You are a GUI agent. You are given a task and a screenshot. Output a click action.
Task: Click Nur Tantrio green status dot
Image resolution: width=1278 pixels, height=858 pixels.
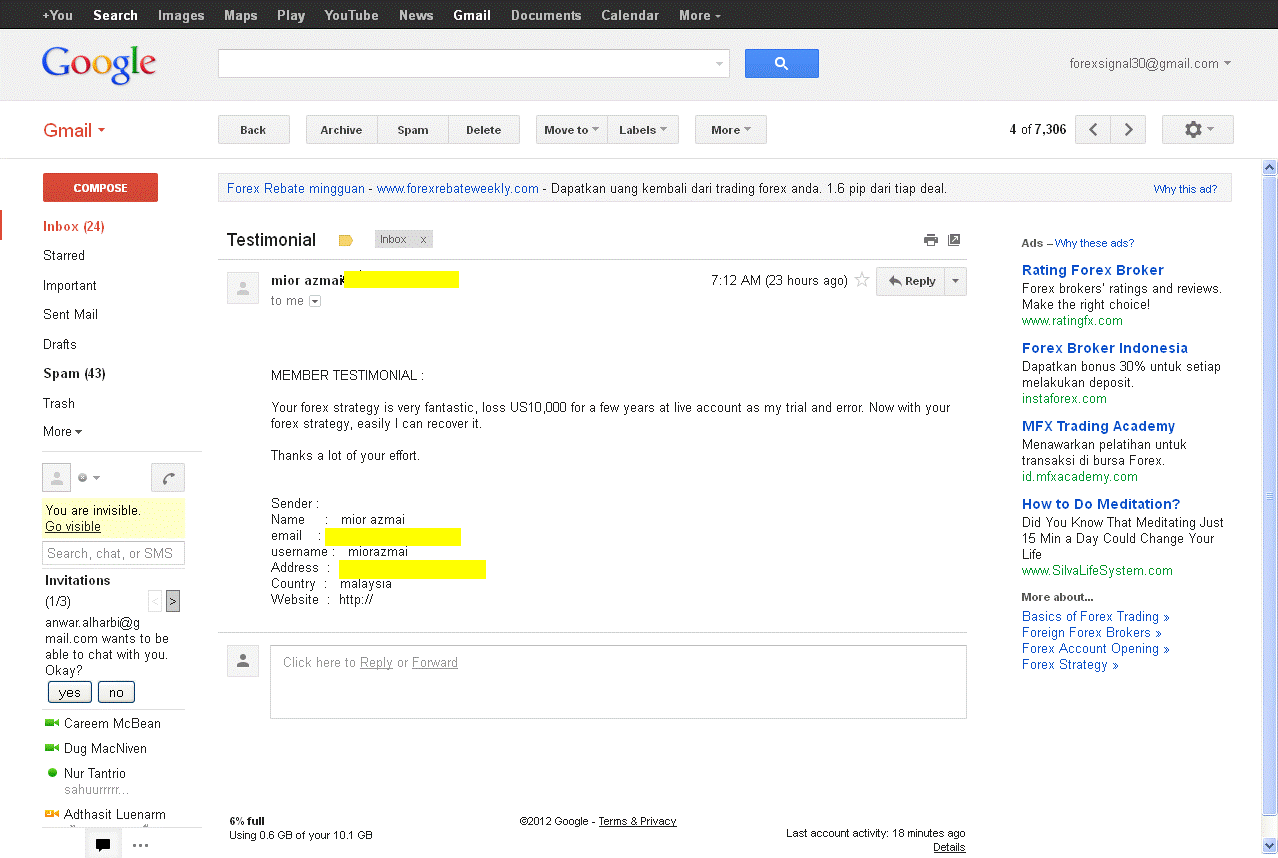(x=52, y=773)
